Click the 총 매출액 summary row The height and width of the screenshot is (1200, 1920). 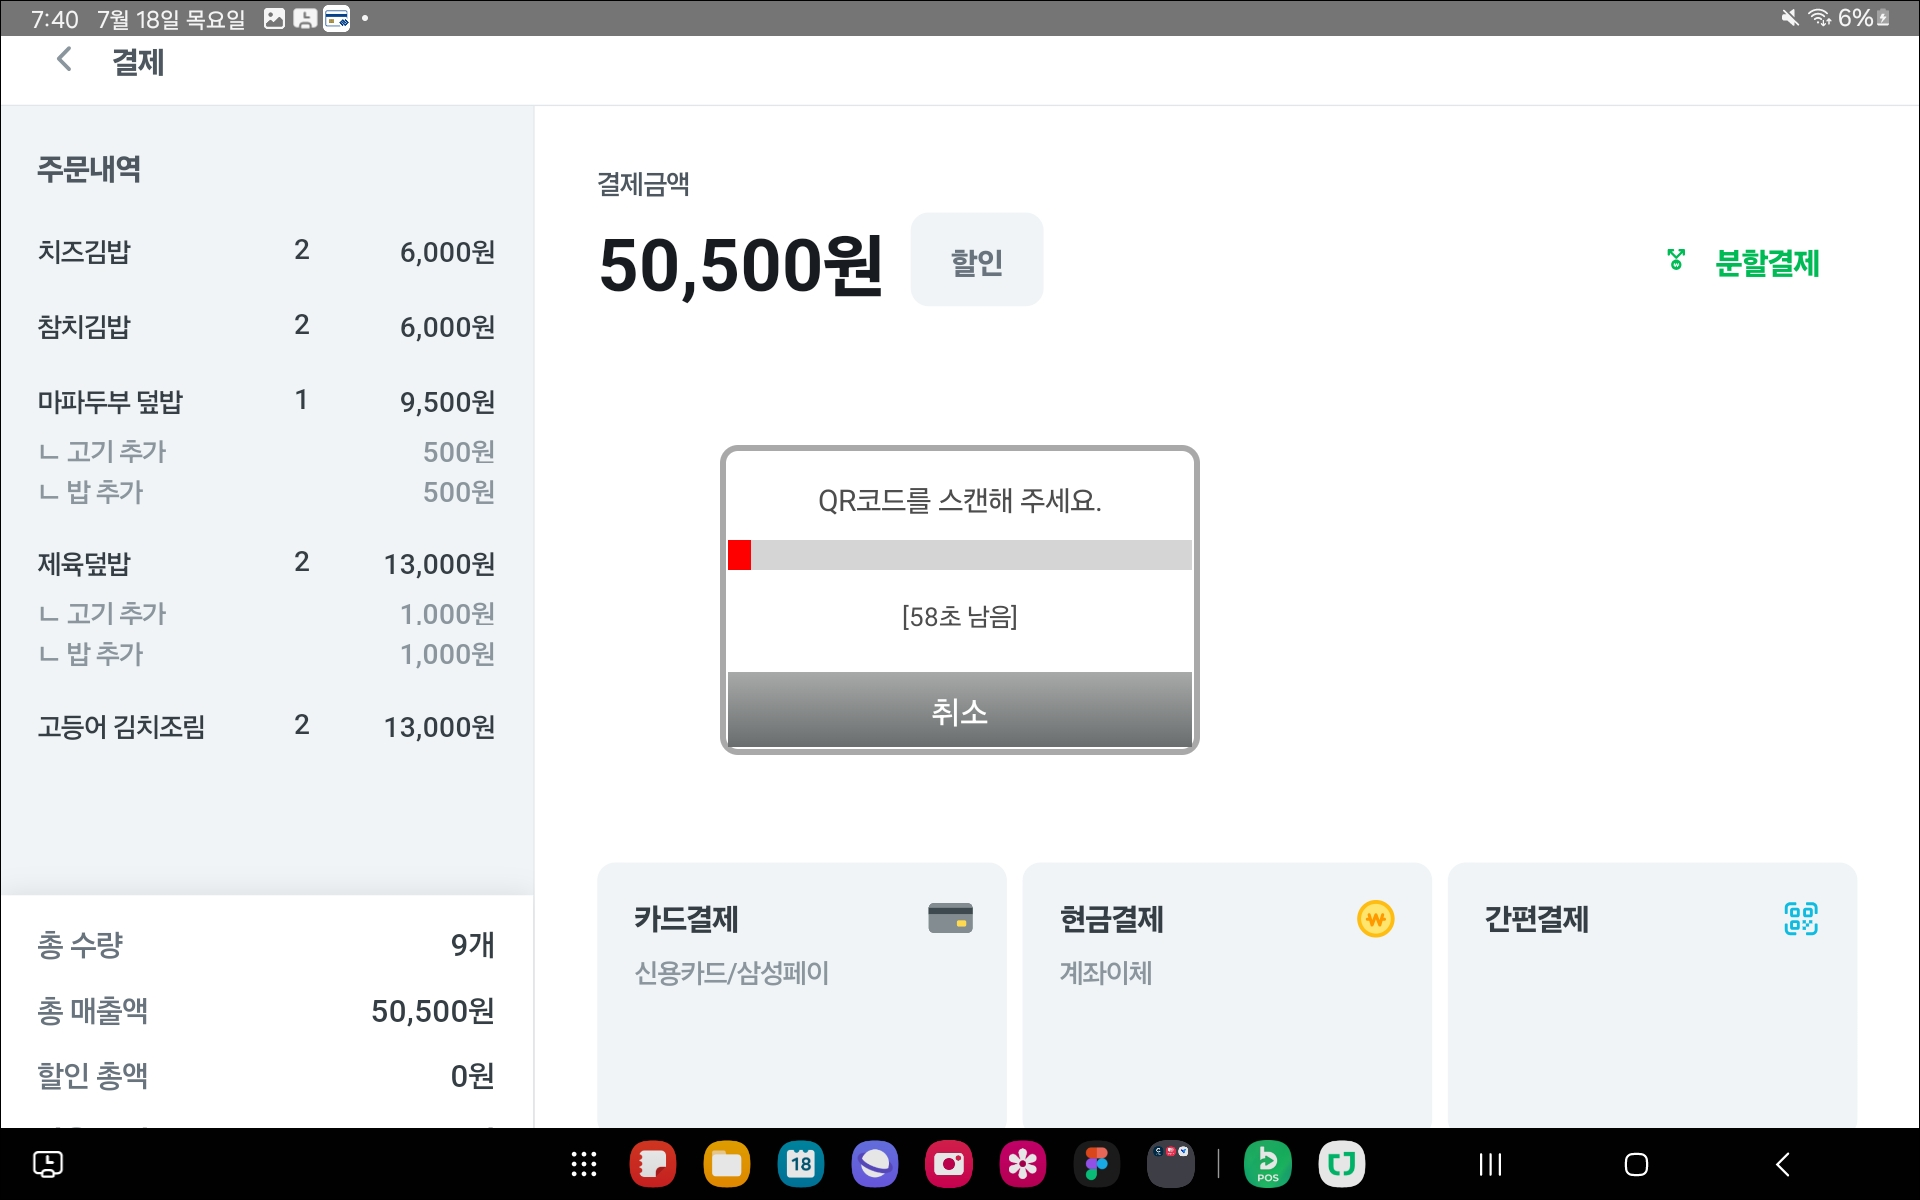point(267,1011)
